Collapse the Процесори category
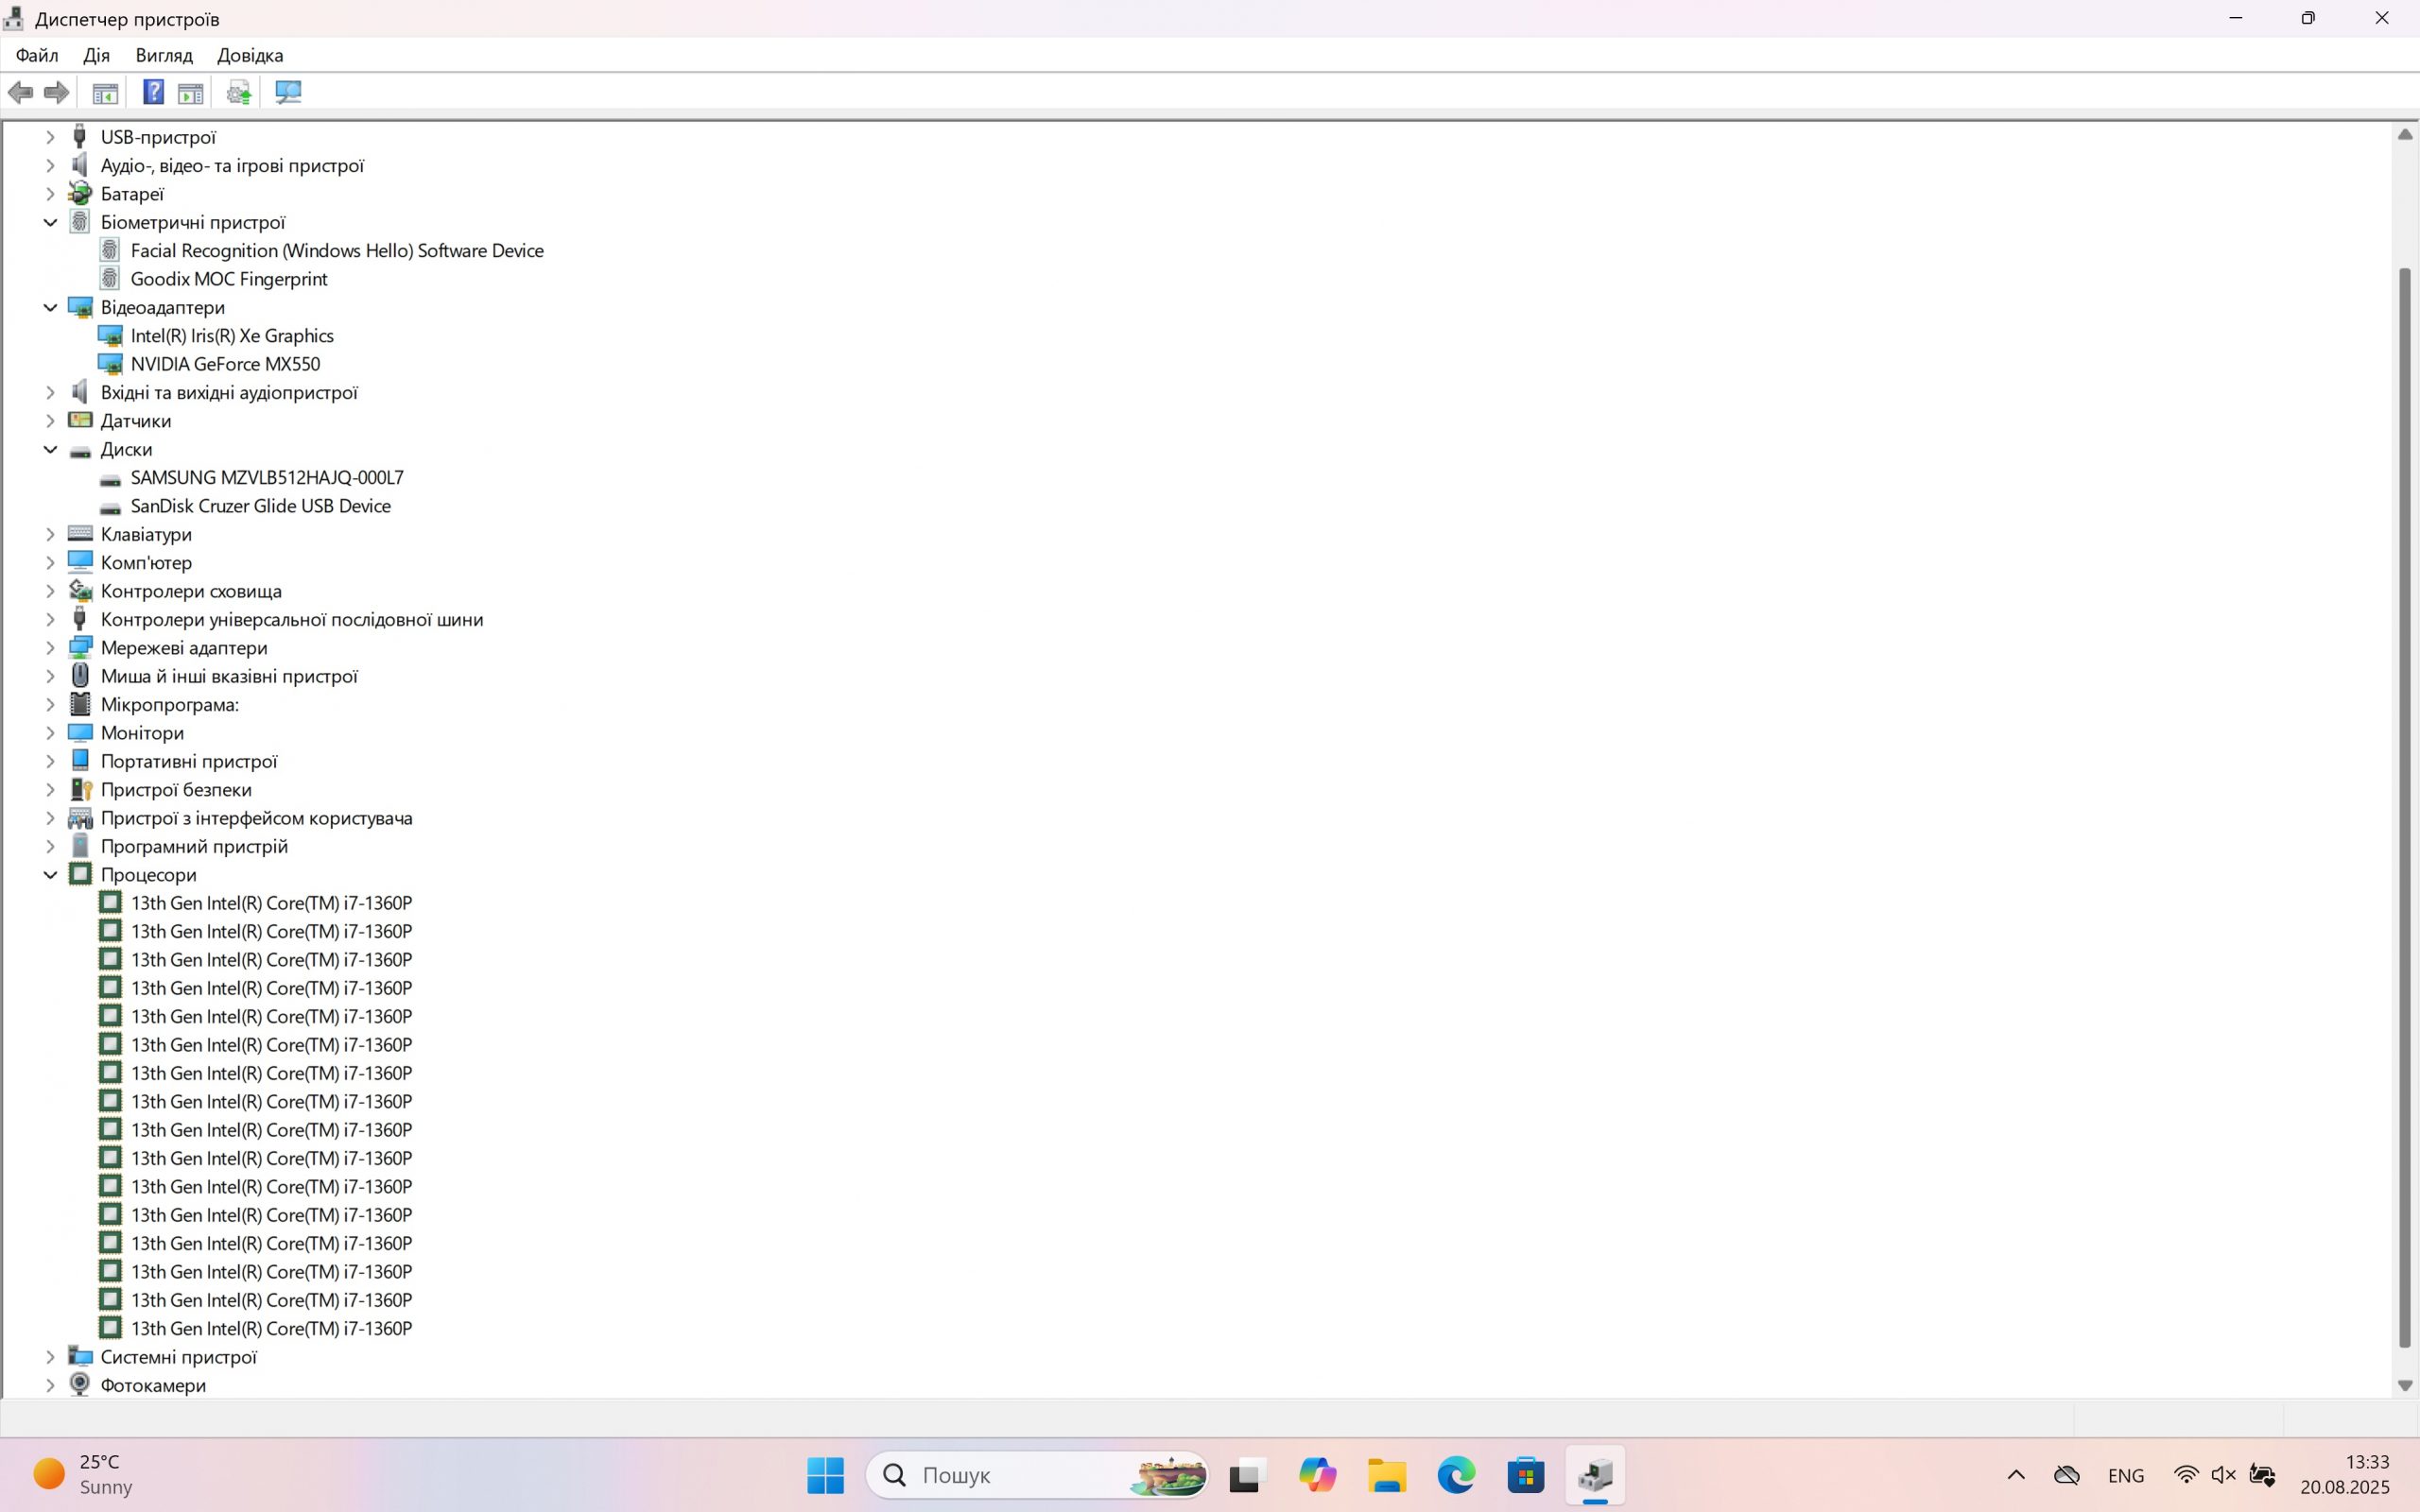Viewport: 2420px width, 1512px height. [50, 875]
